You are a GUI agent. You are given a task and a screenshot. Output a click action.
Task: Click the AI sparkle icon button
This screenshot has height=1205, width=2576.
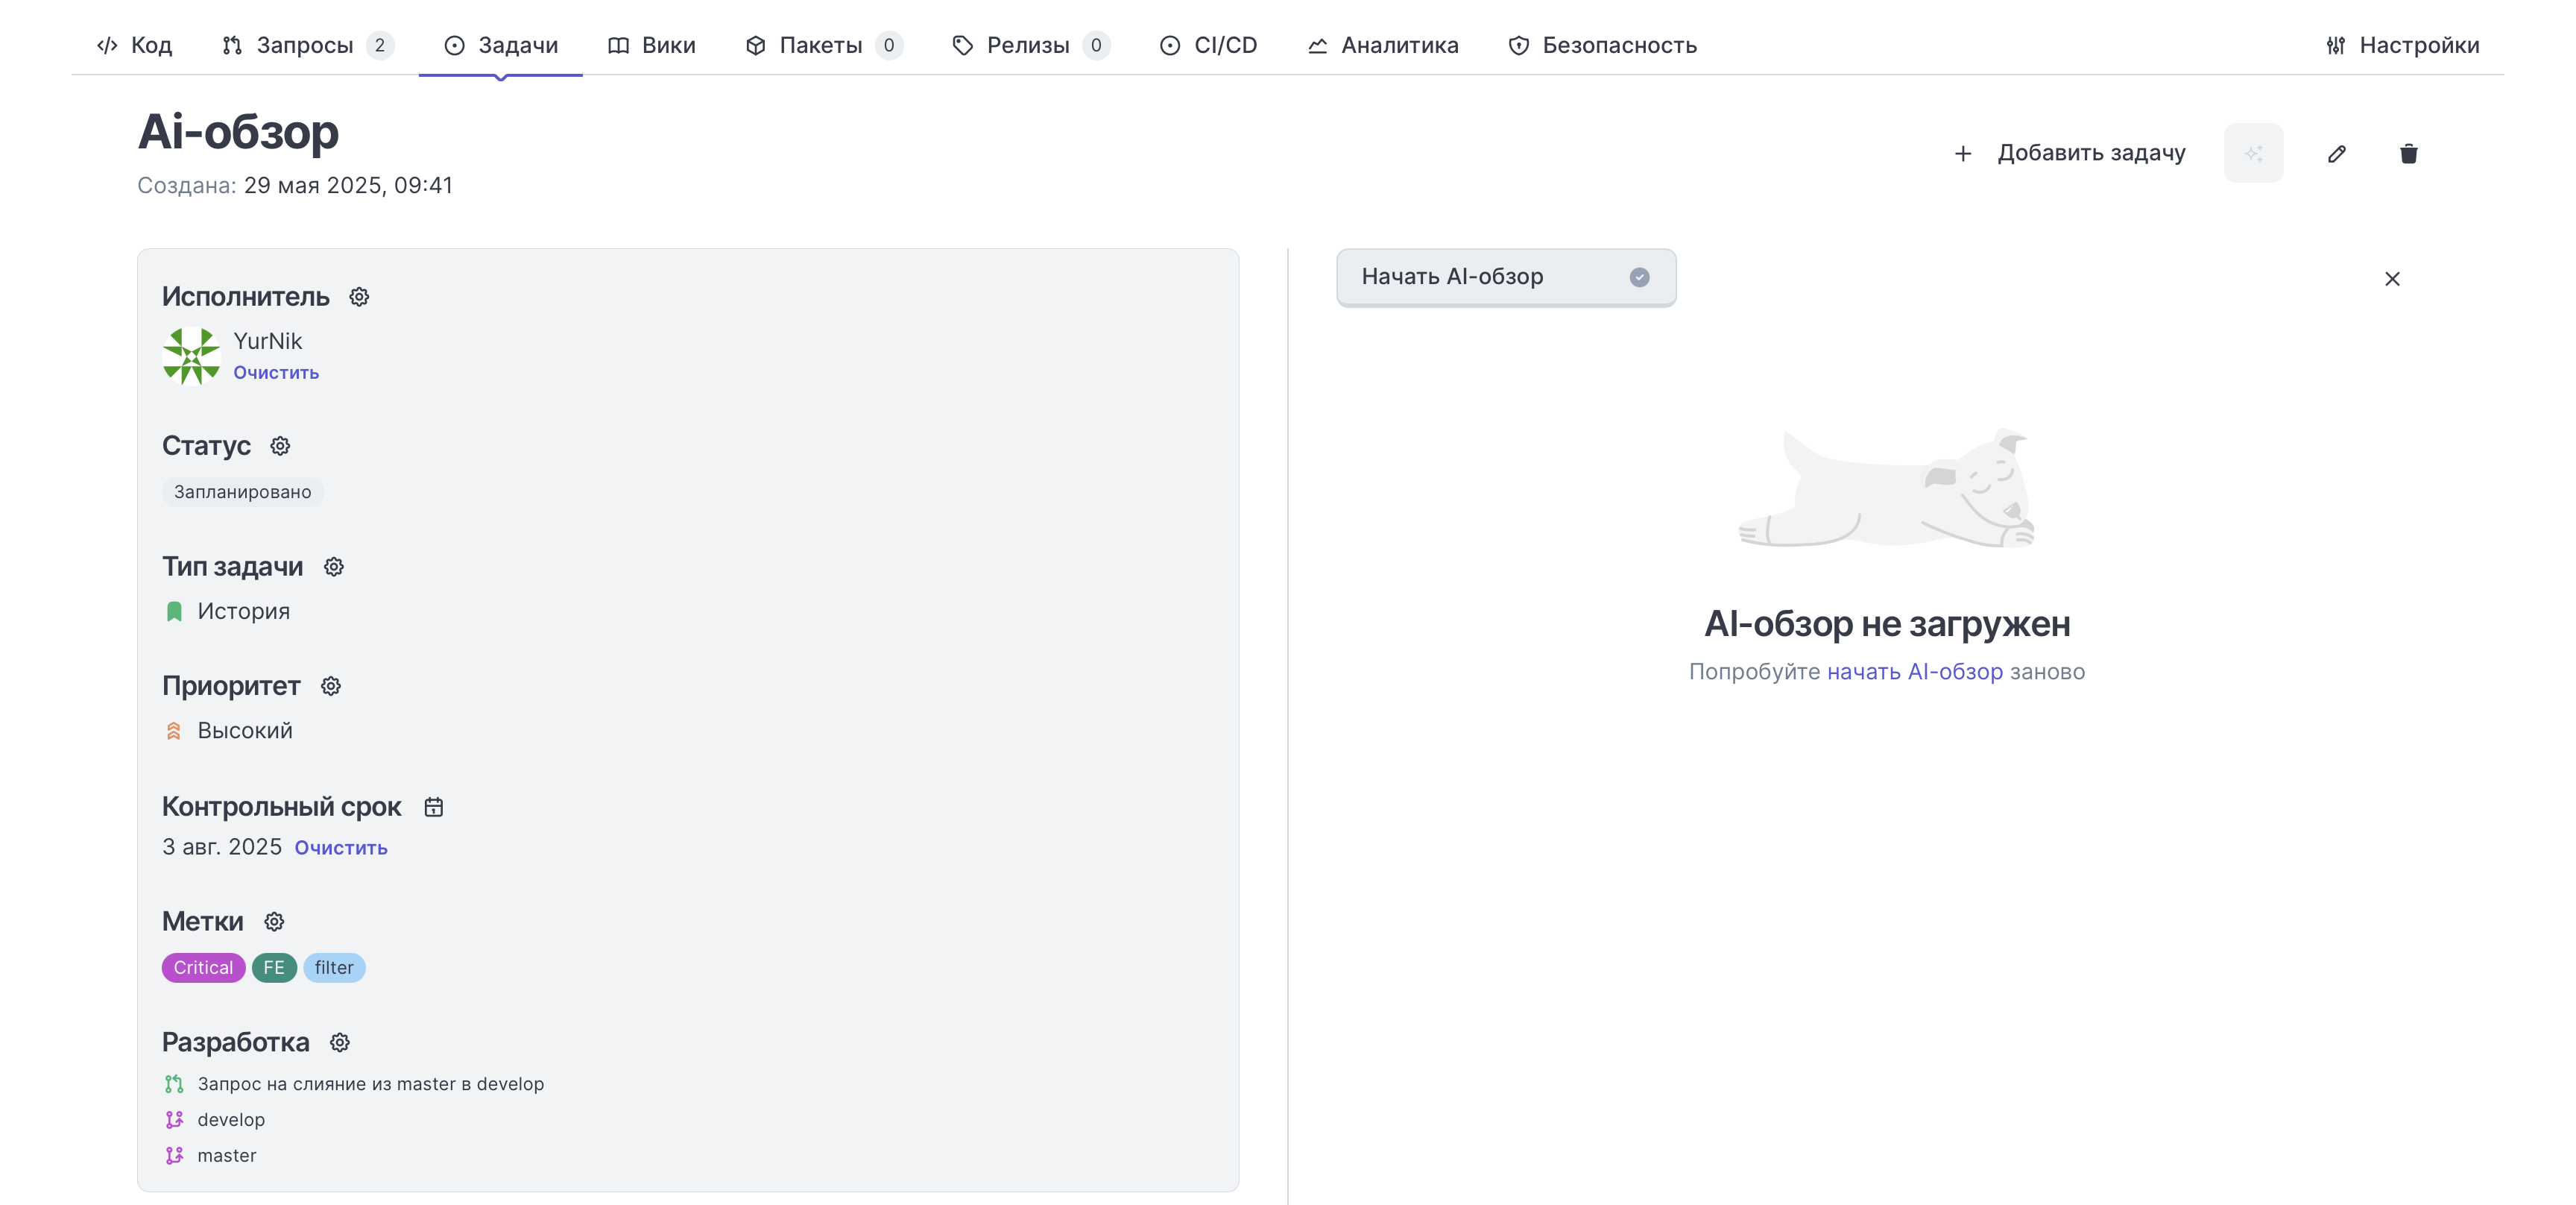2253,153
